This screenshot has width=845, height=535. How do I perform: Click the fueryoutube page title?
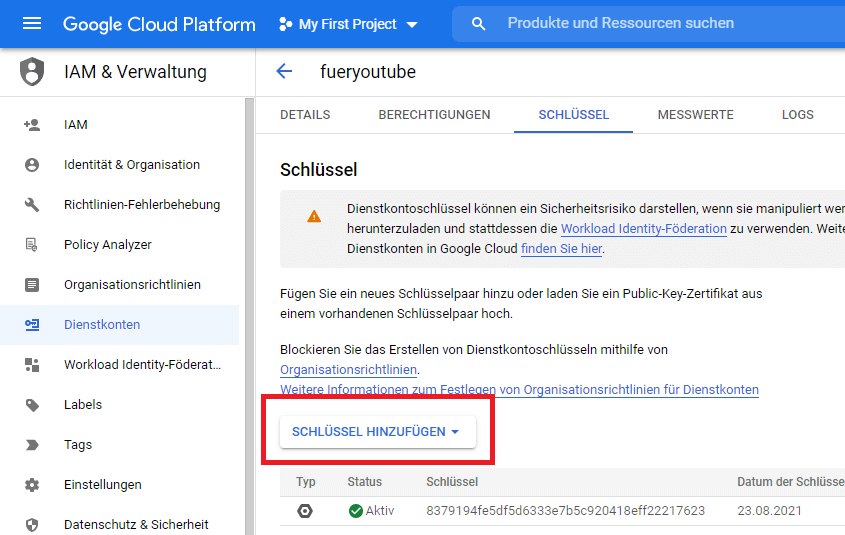368,72
